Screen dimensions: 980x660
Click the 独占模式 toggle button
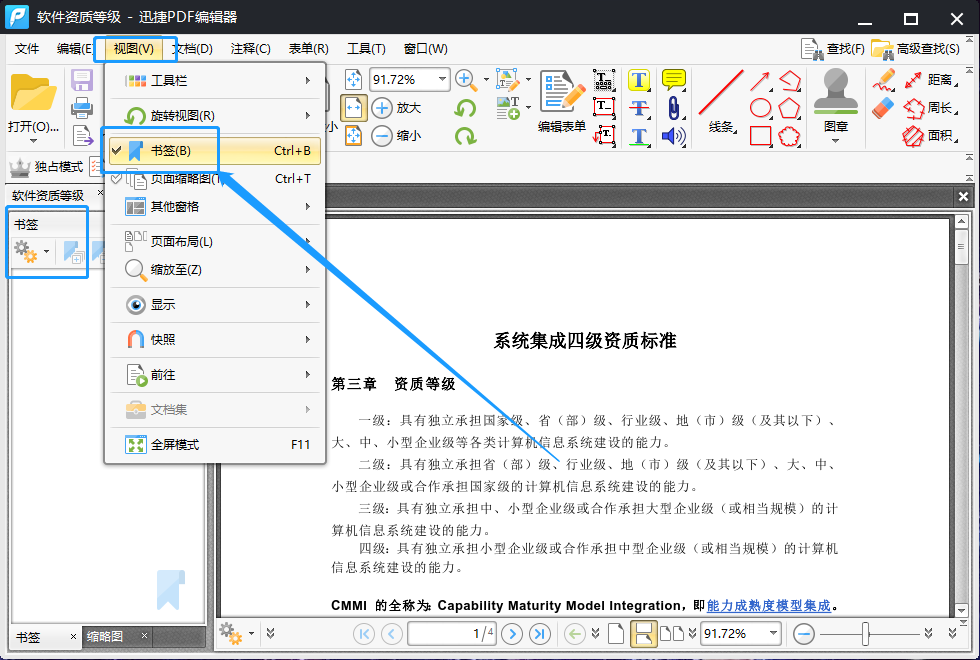[x=45, y=166]
